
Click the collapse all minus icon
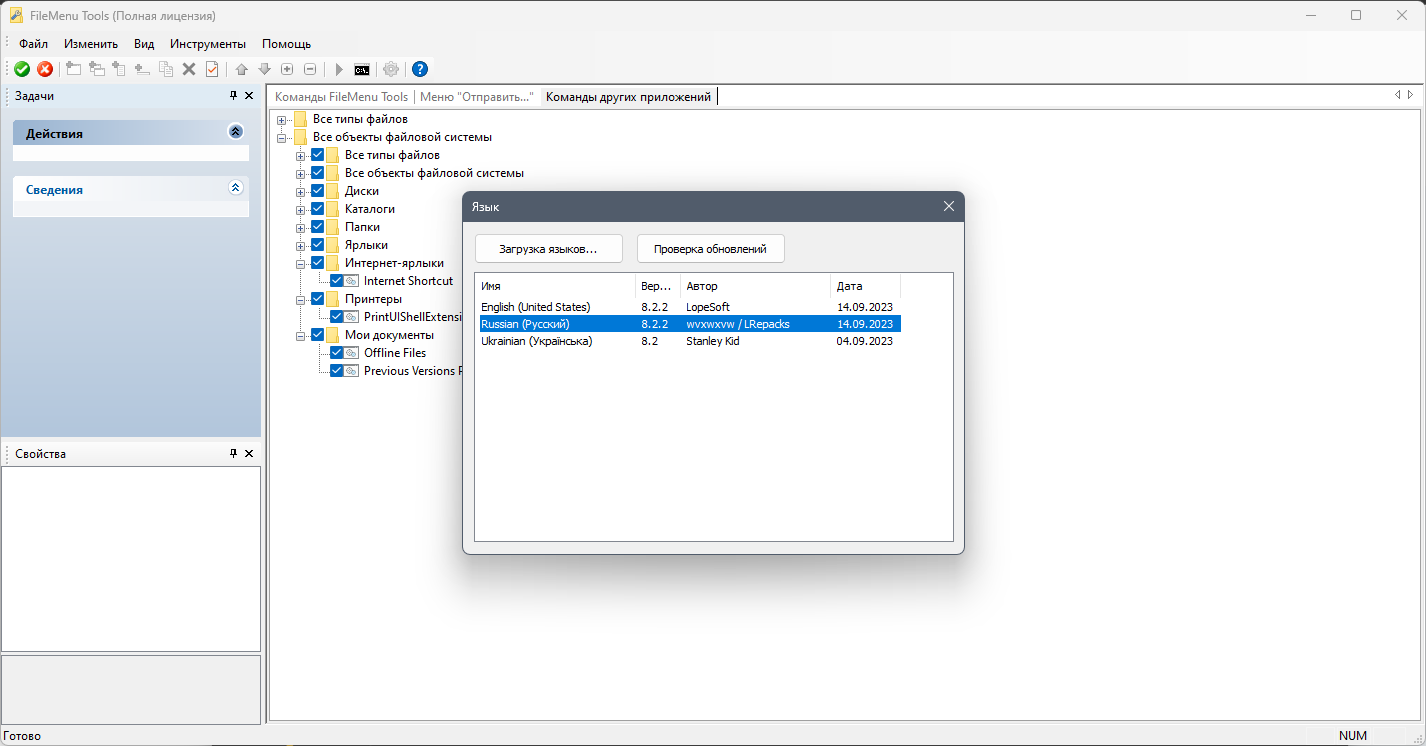[x=310, y=69]
